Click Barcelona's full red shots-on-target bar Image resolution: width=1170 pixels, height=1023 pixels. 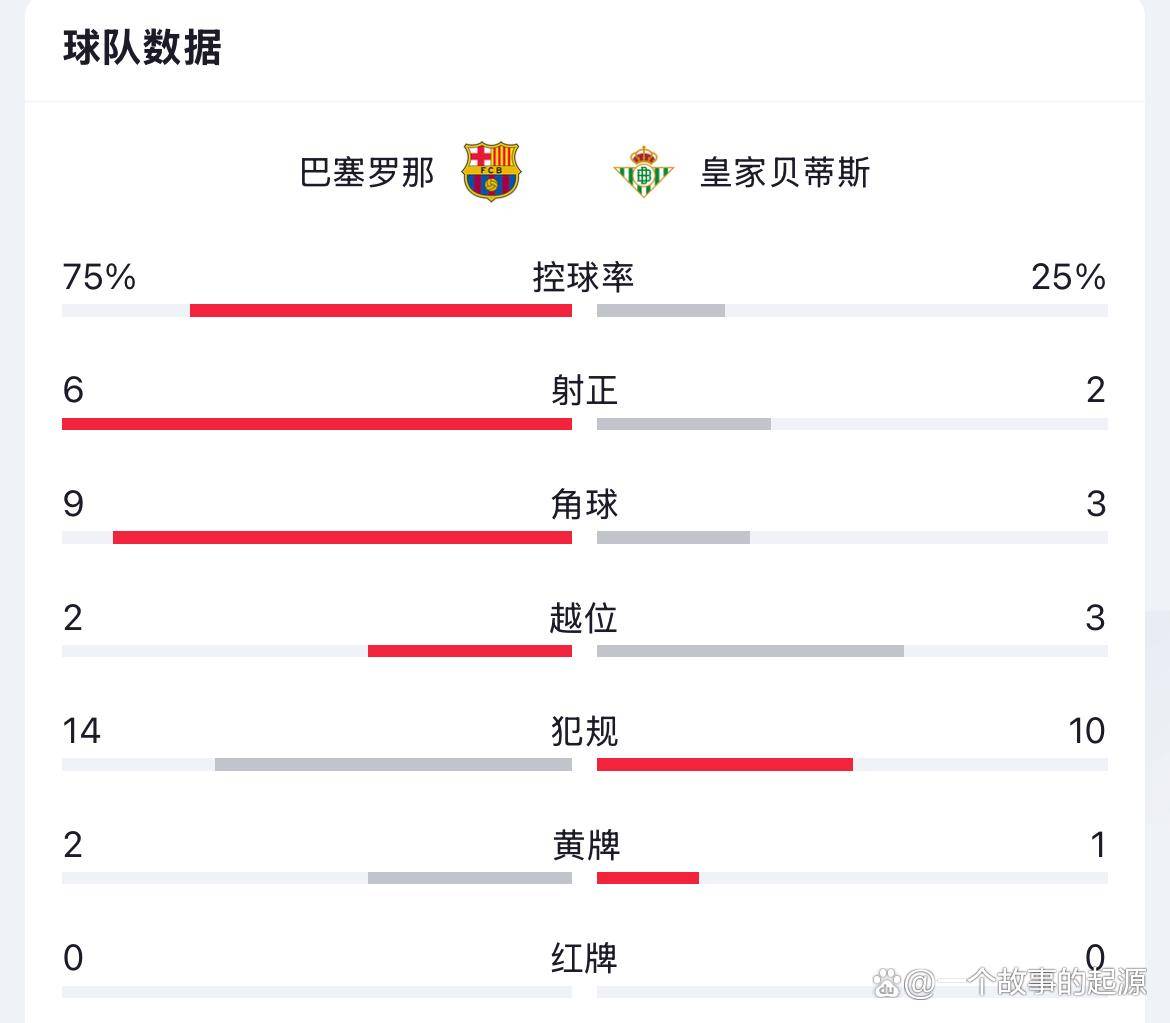[316, 424]
